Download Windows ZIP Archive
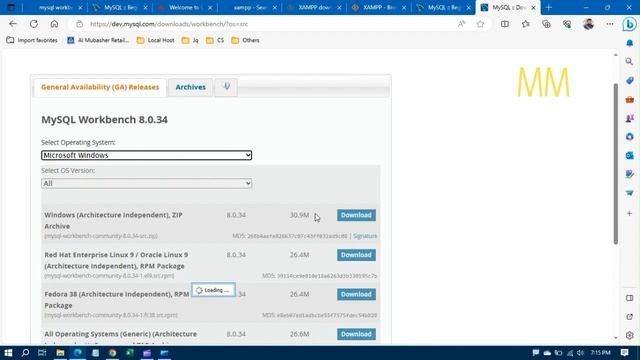Image resolution: width=640 pixels, height=360 pixels. 356,215
